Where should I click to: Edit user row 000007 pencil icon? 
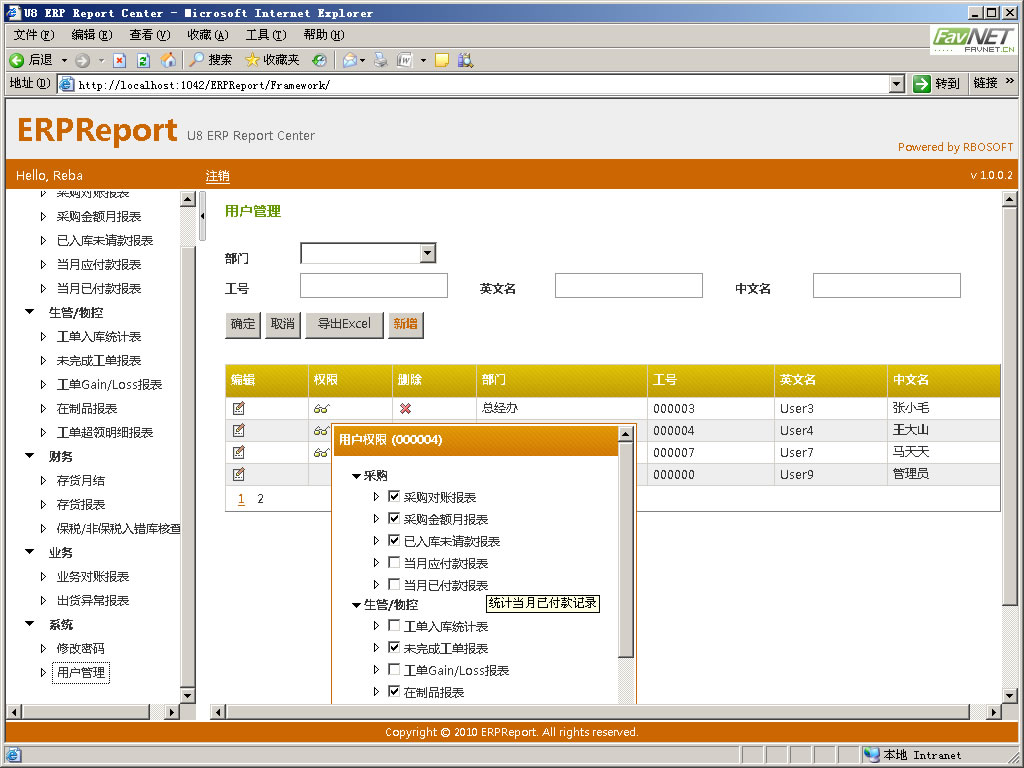point(238,452)
